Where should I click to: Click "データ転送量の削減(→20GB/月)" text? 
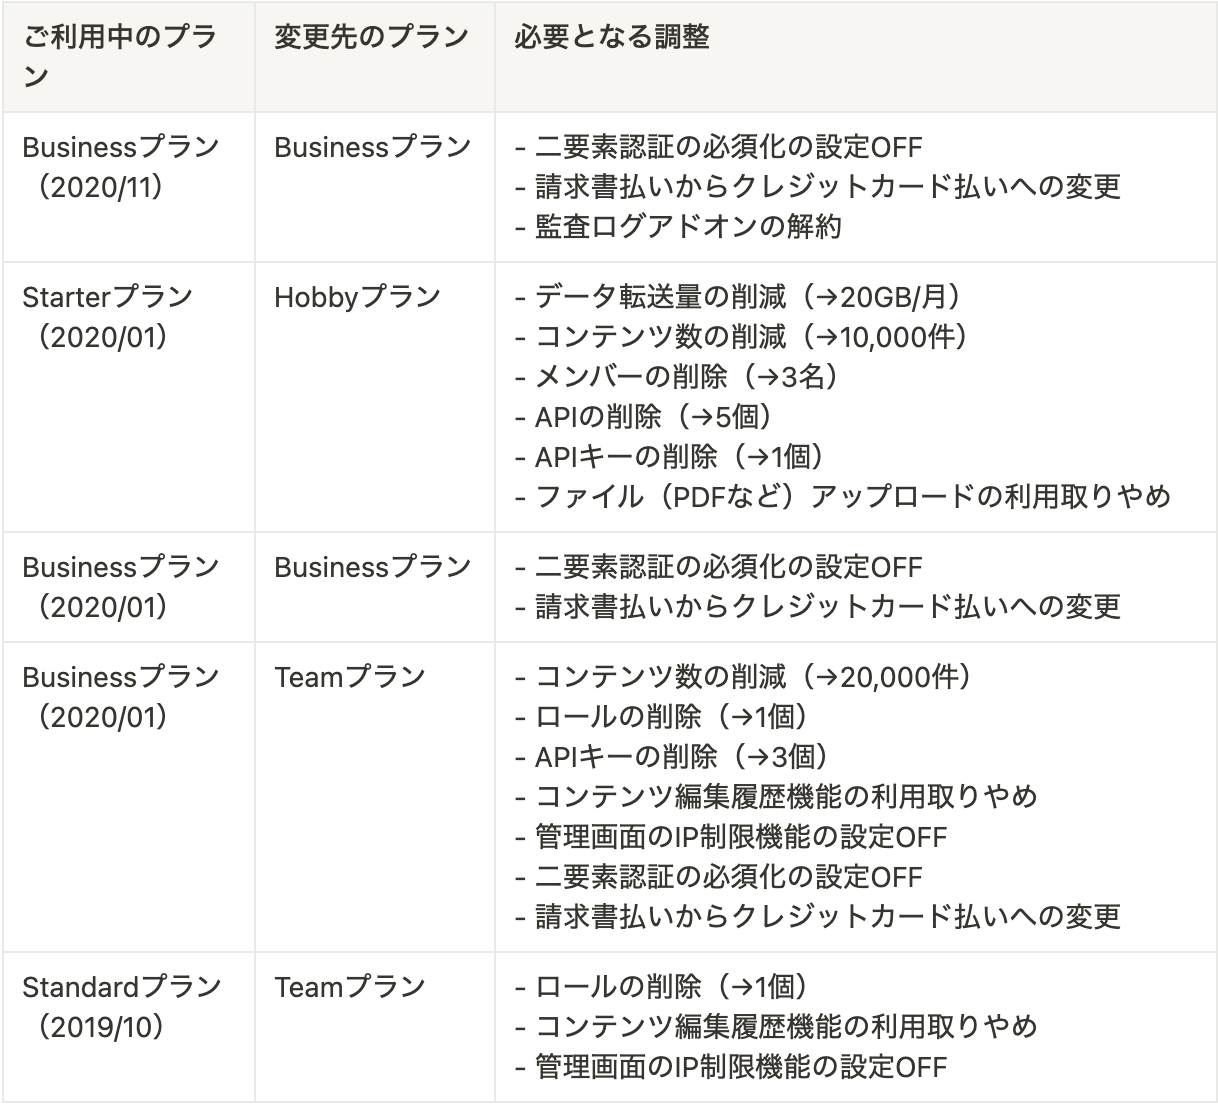click(738, 297)
